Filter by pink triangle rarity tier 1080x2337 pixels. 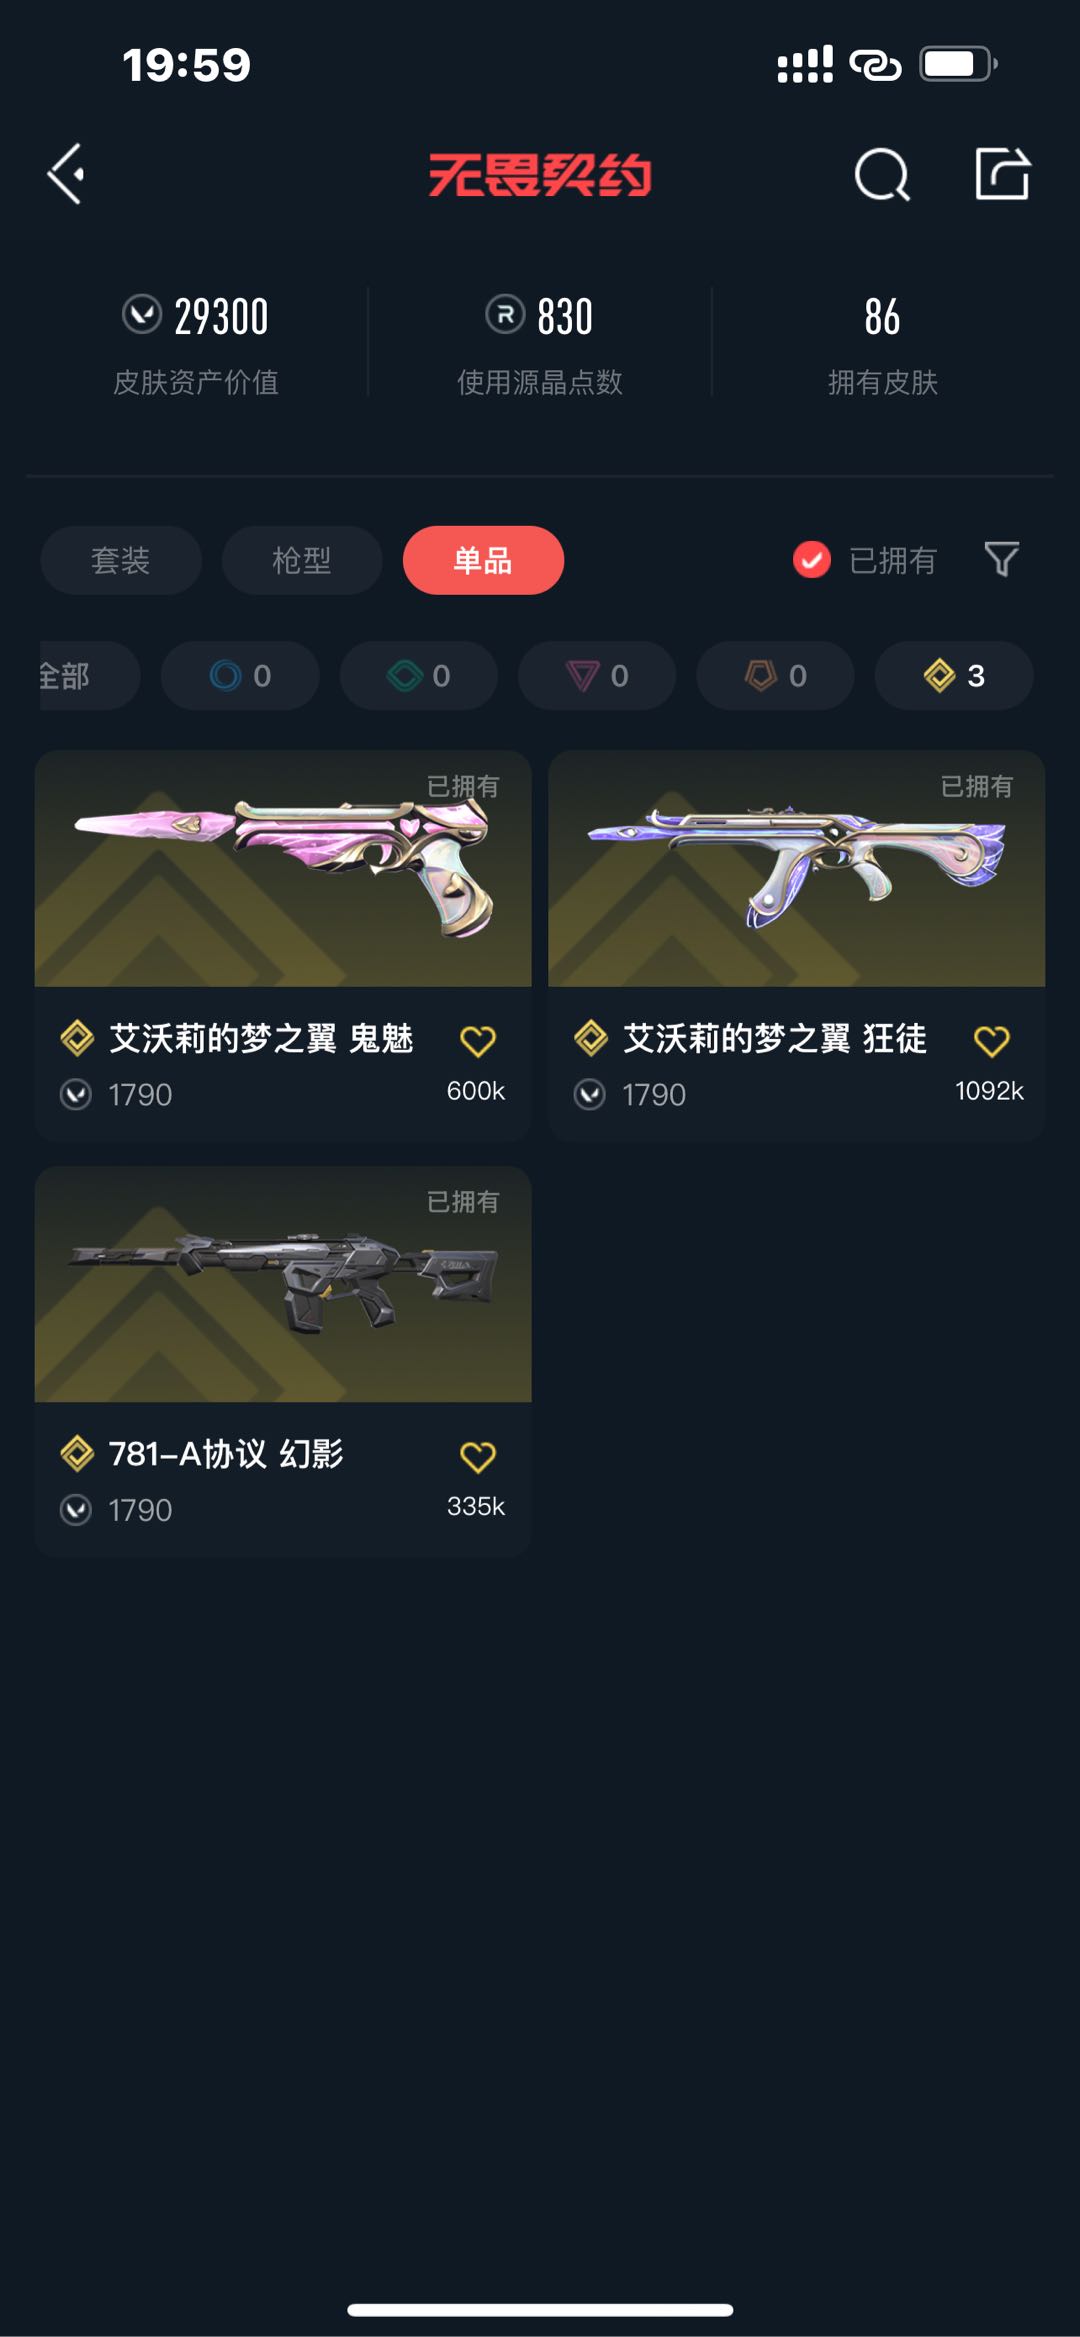pos(597,676)
